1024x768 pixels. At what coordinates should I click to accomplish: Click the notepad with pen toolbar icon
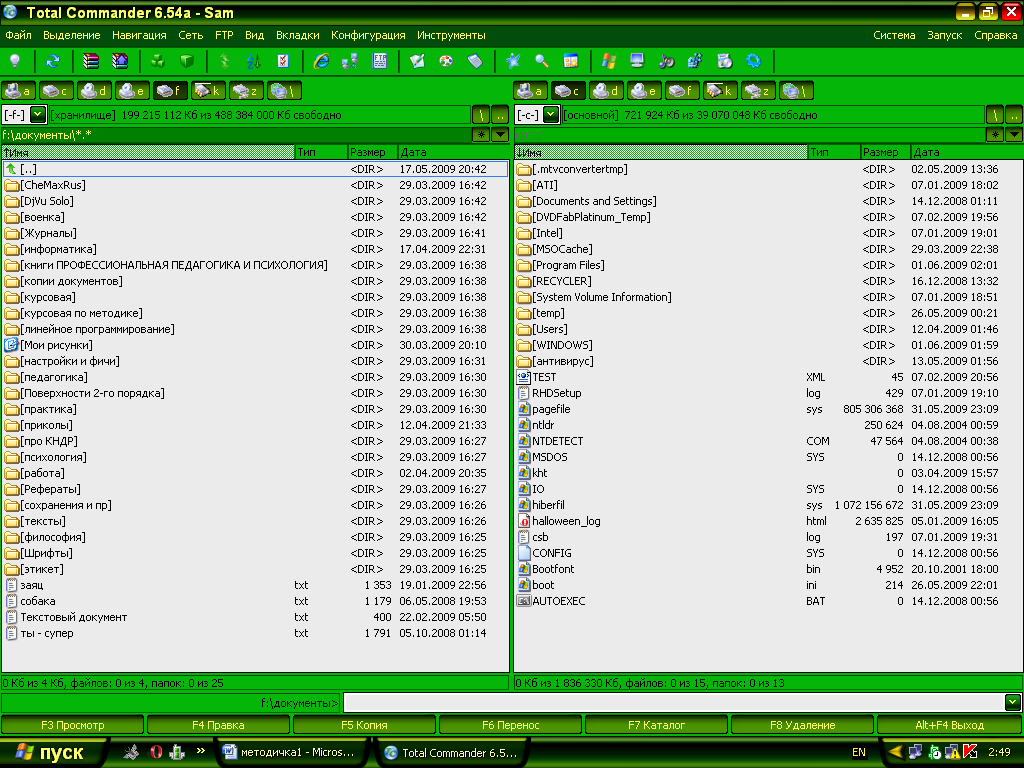417,61
